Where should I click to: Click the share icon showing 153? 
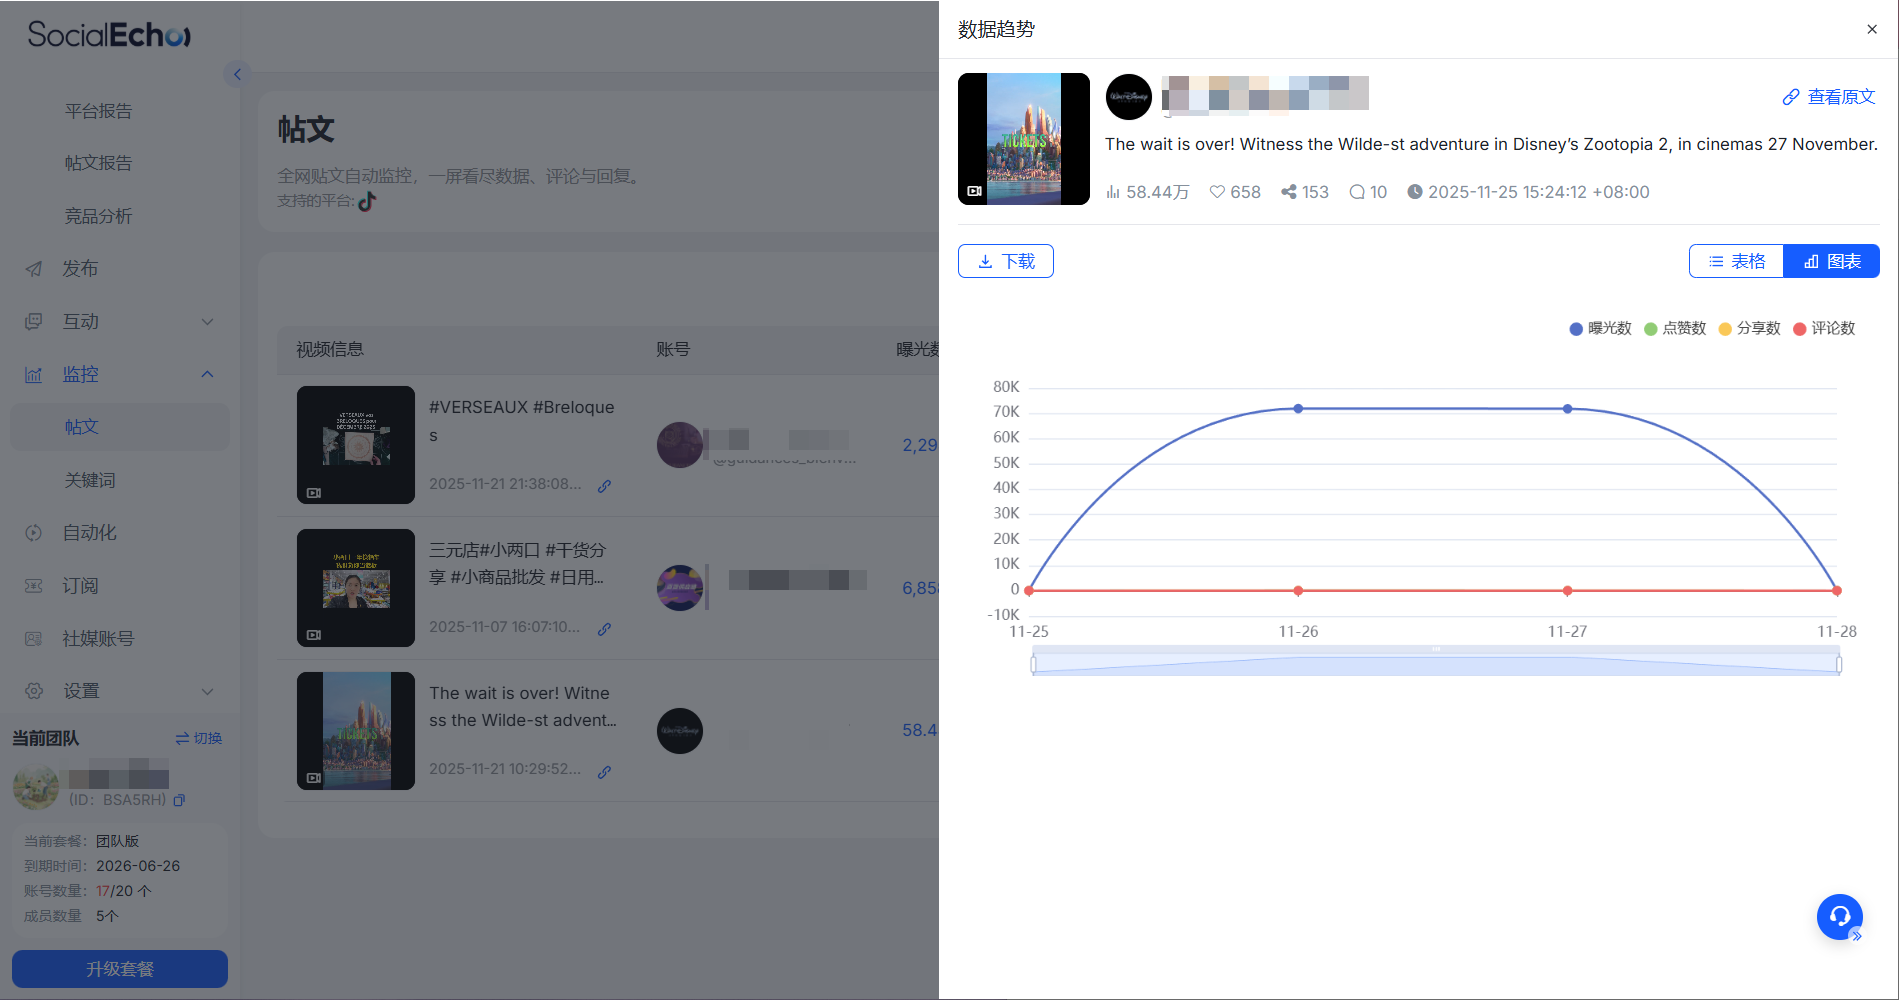tap(1289, 192)
